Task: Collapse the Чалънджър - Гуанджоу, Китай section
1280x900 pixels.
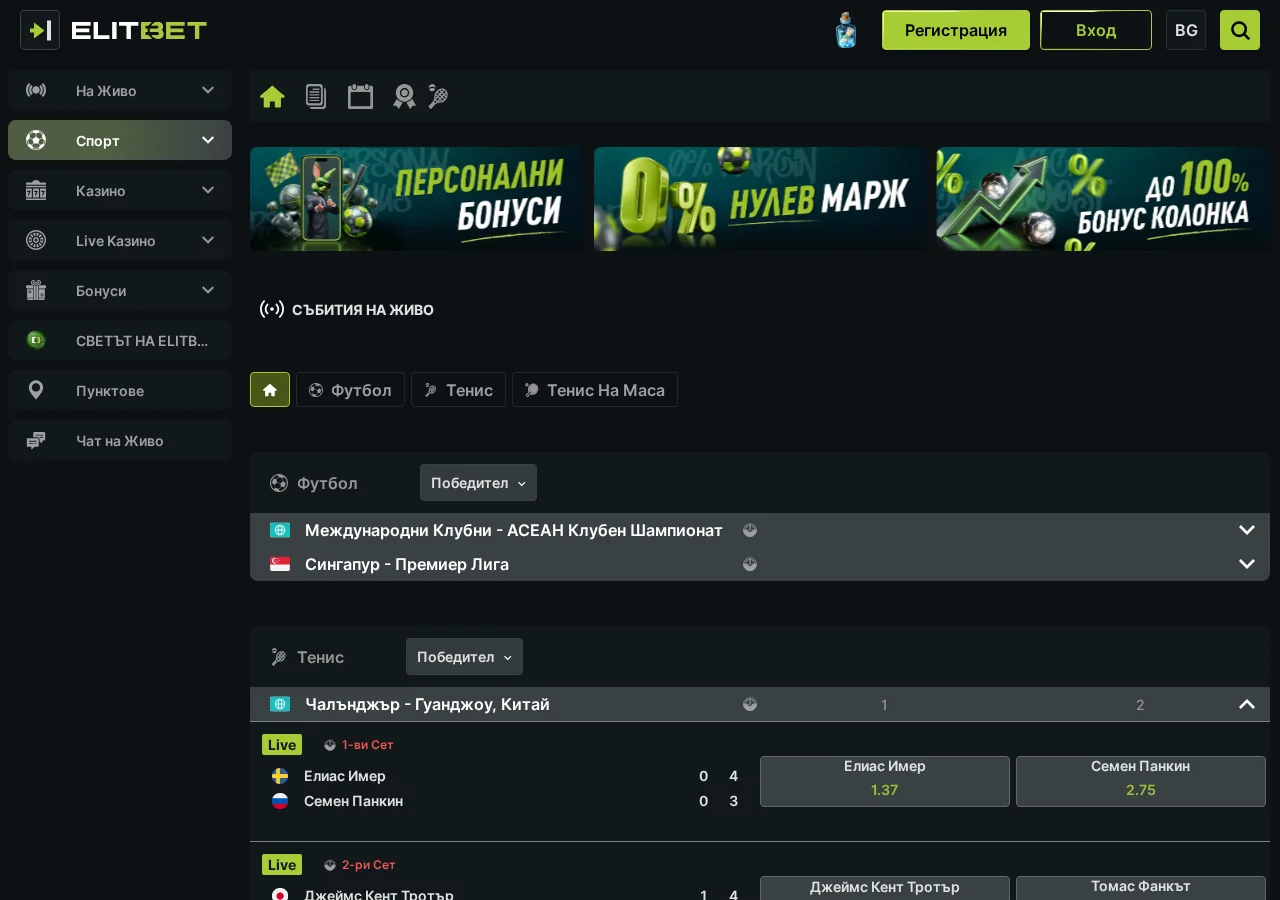Action: point(1246,704)
